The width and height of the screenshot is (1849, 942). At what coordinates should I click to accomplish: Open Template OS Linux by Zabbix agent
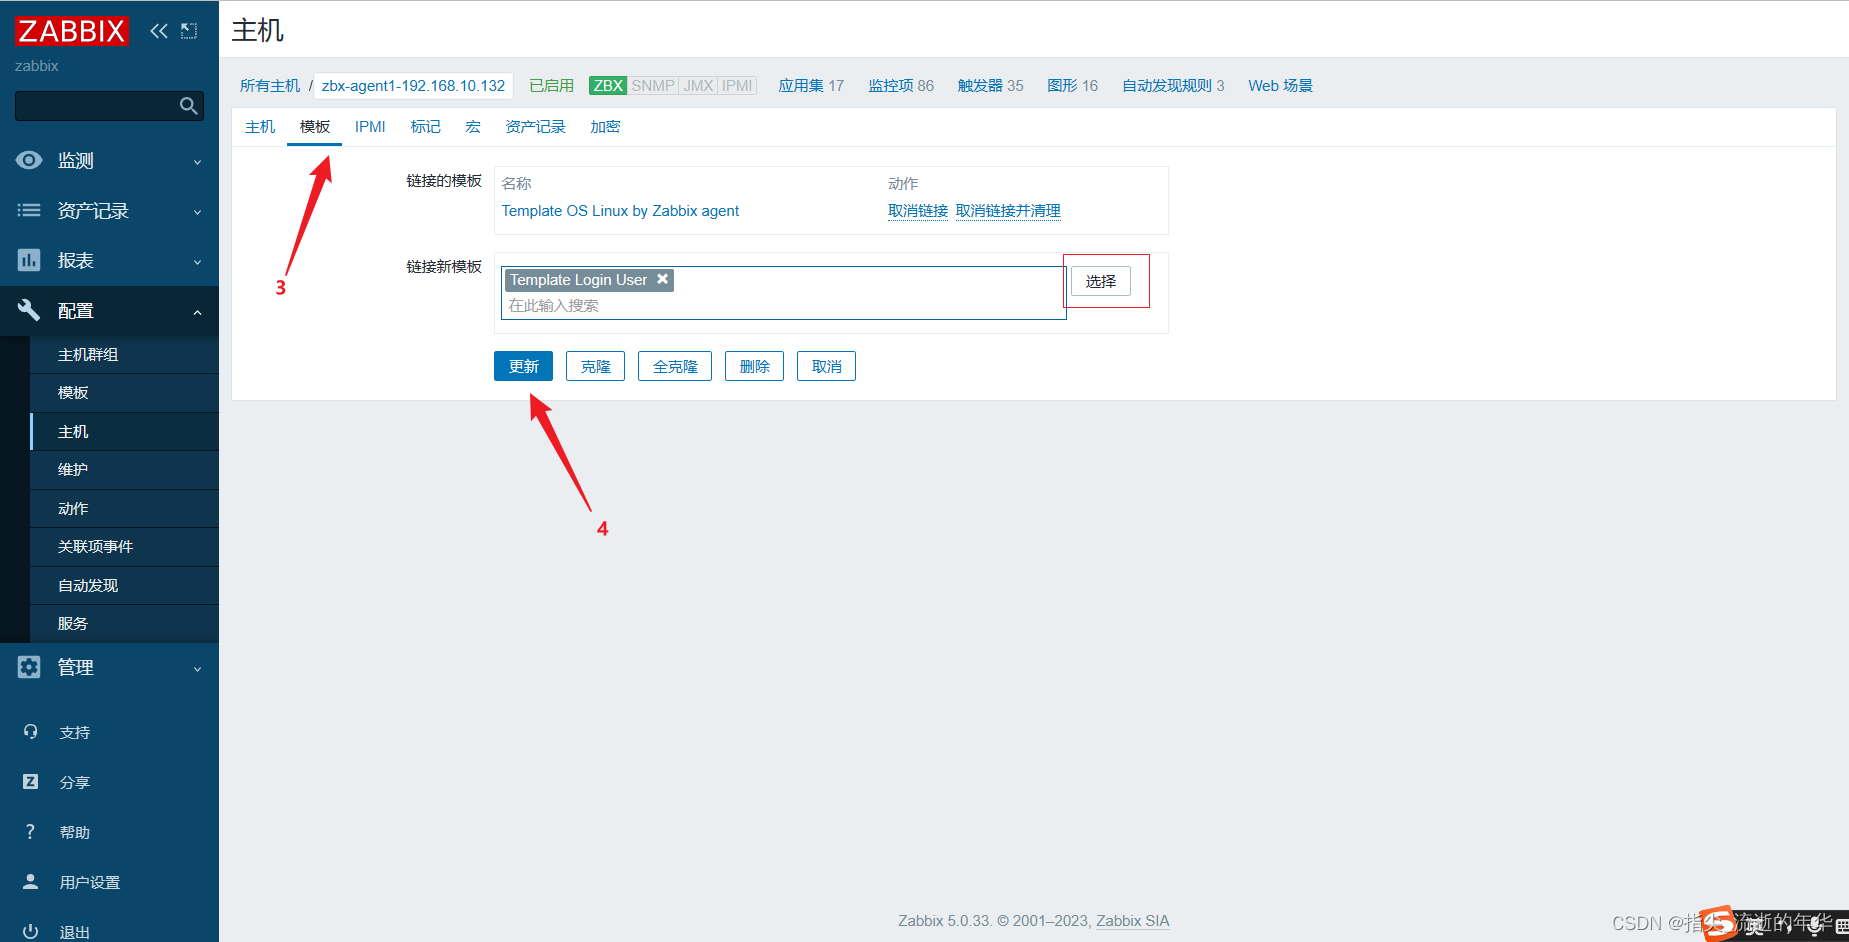coord(620,211)
